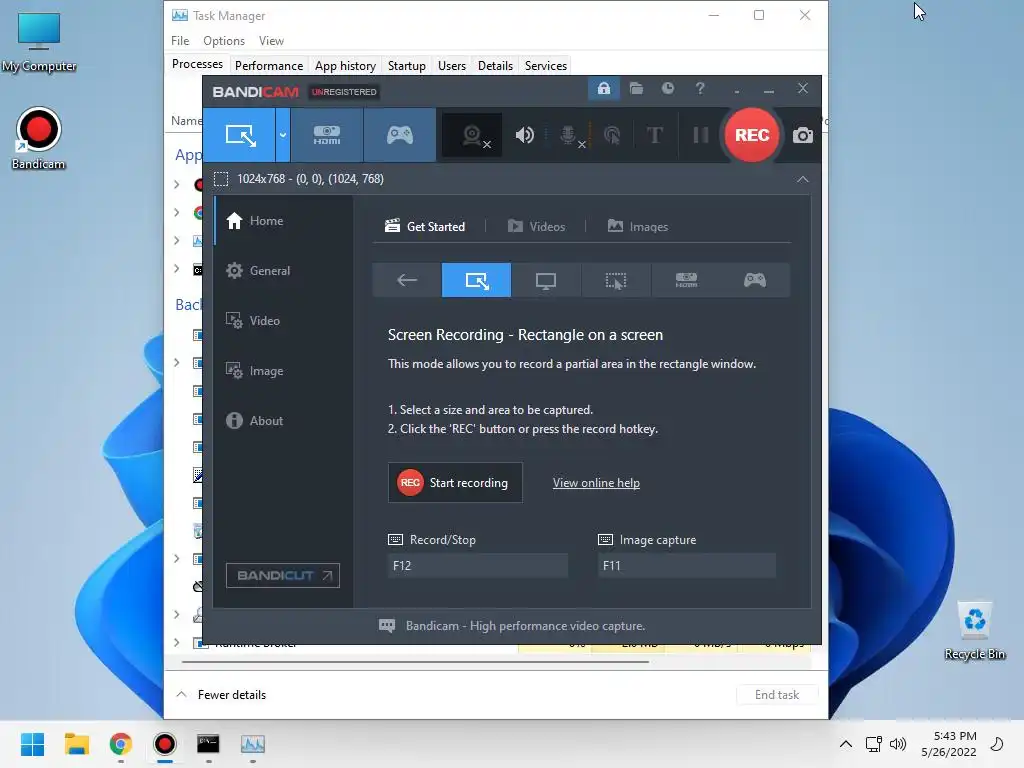Open Windows Start menu

pyautogui.click(x=32, y=744)
